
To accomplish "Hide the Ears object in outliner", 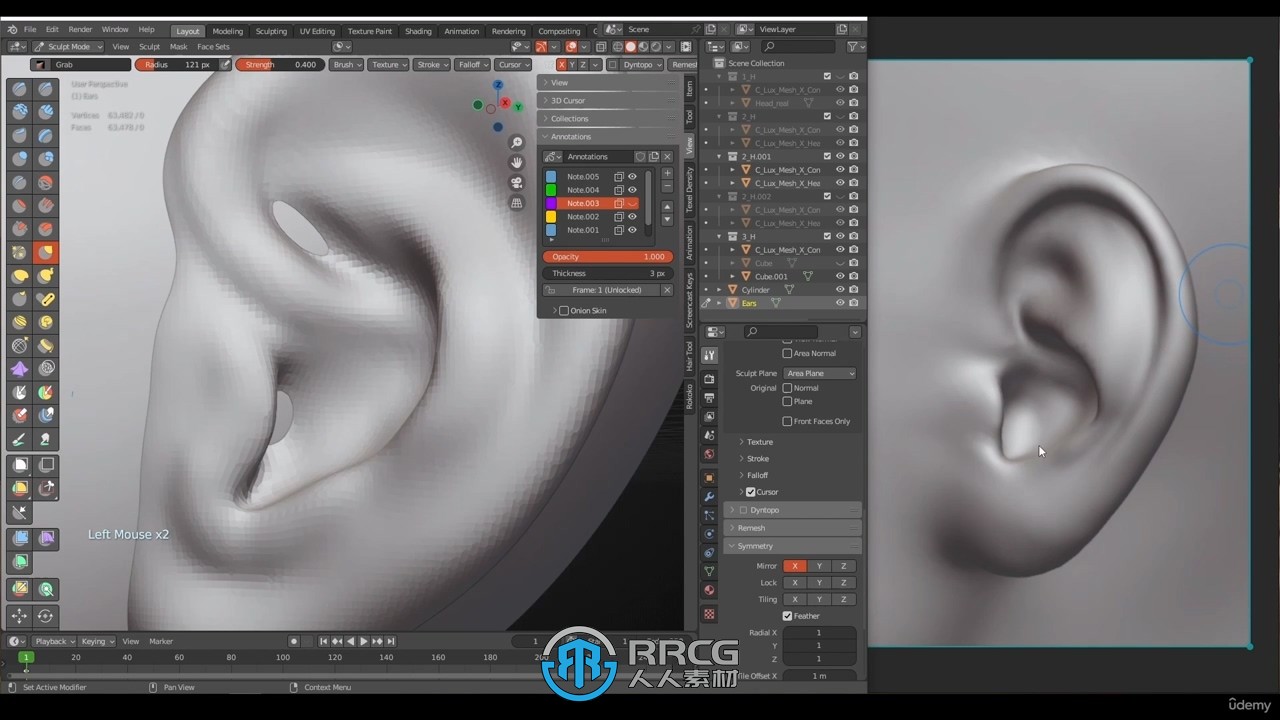I will click(840, 303).
